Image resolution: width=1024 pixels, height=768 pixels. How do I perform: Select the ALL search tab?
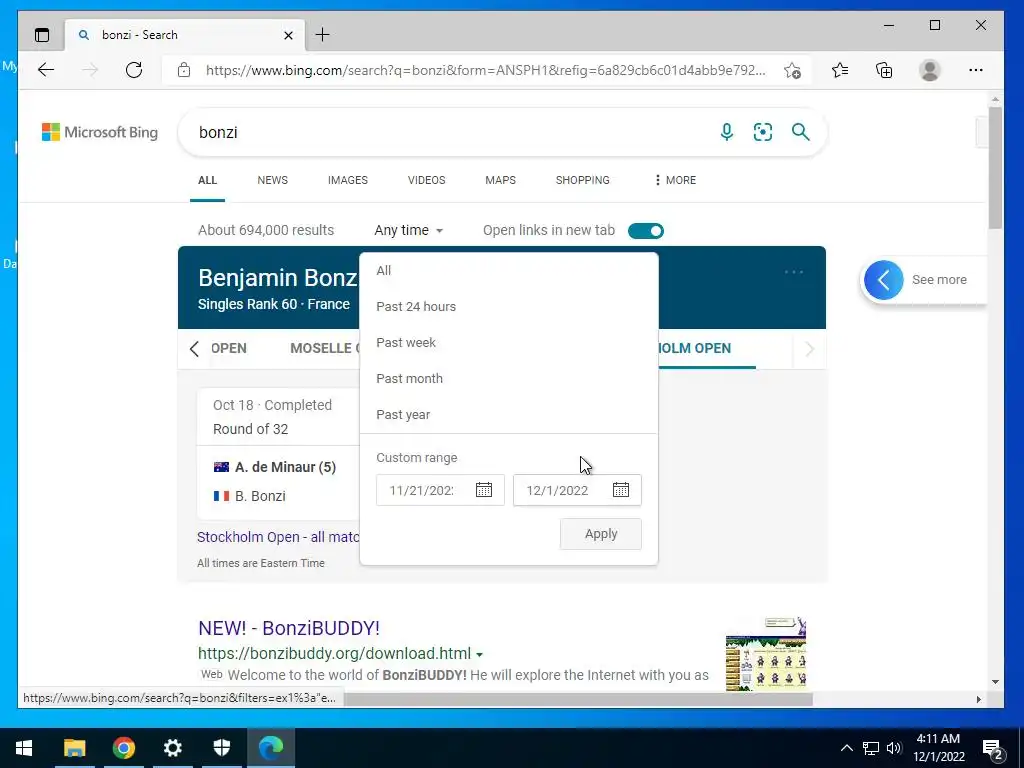207,180
